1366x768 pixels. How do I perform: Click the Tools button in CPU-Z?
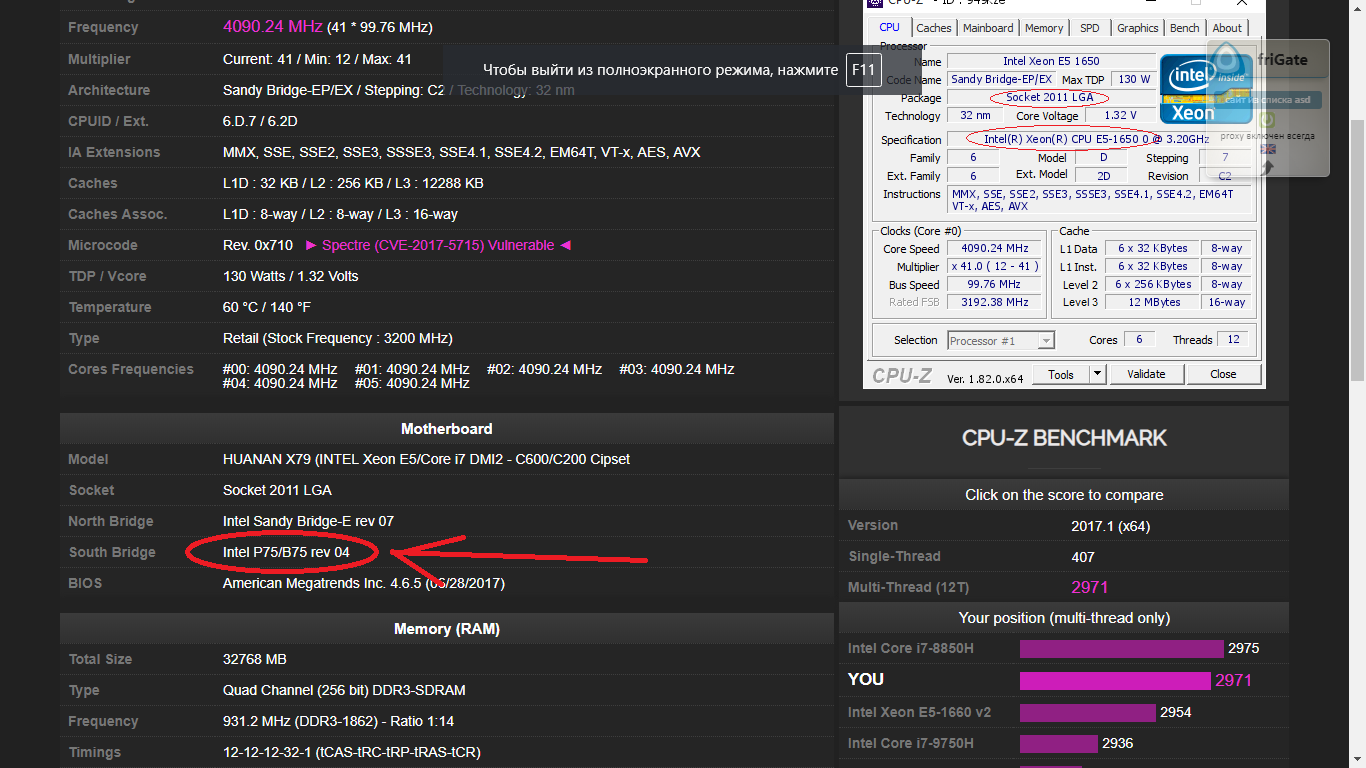click(x=1061, y=374)
